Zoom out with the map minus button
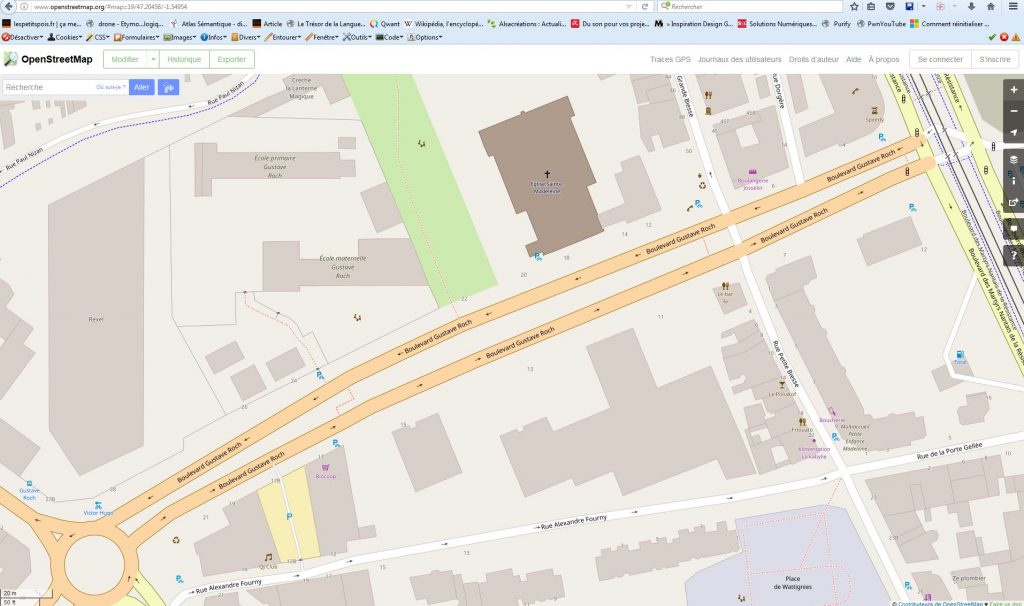Viewport: 1024px width, 606px height. tap(1013, 111)
